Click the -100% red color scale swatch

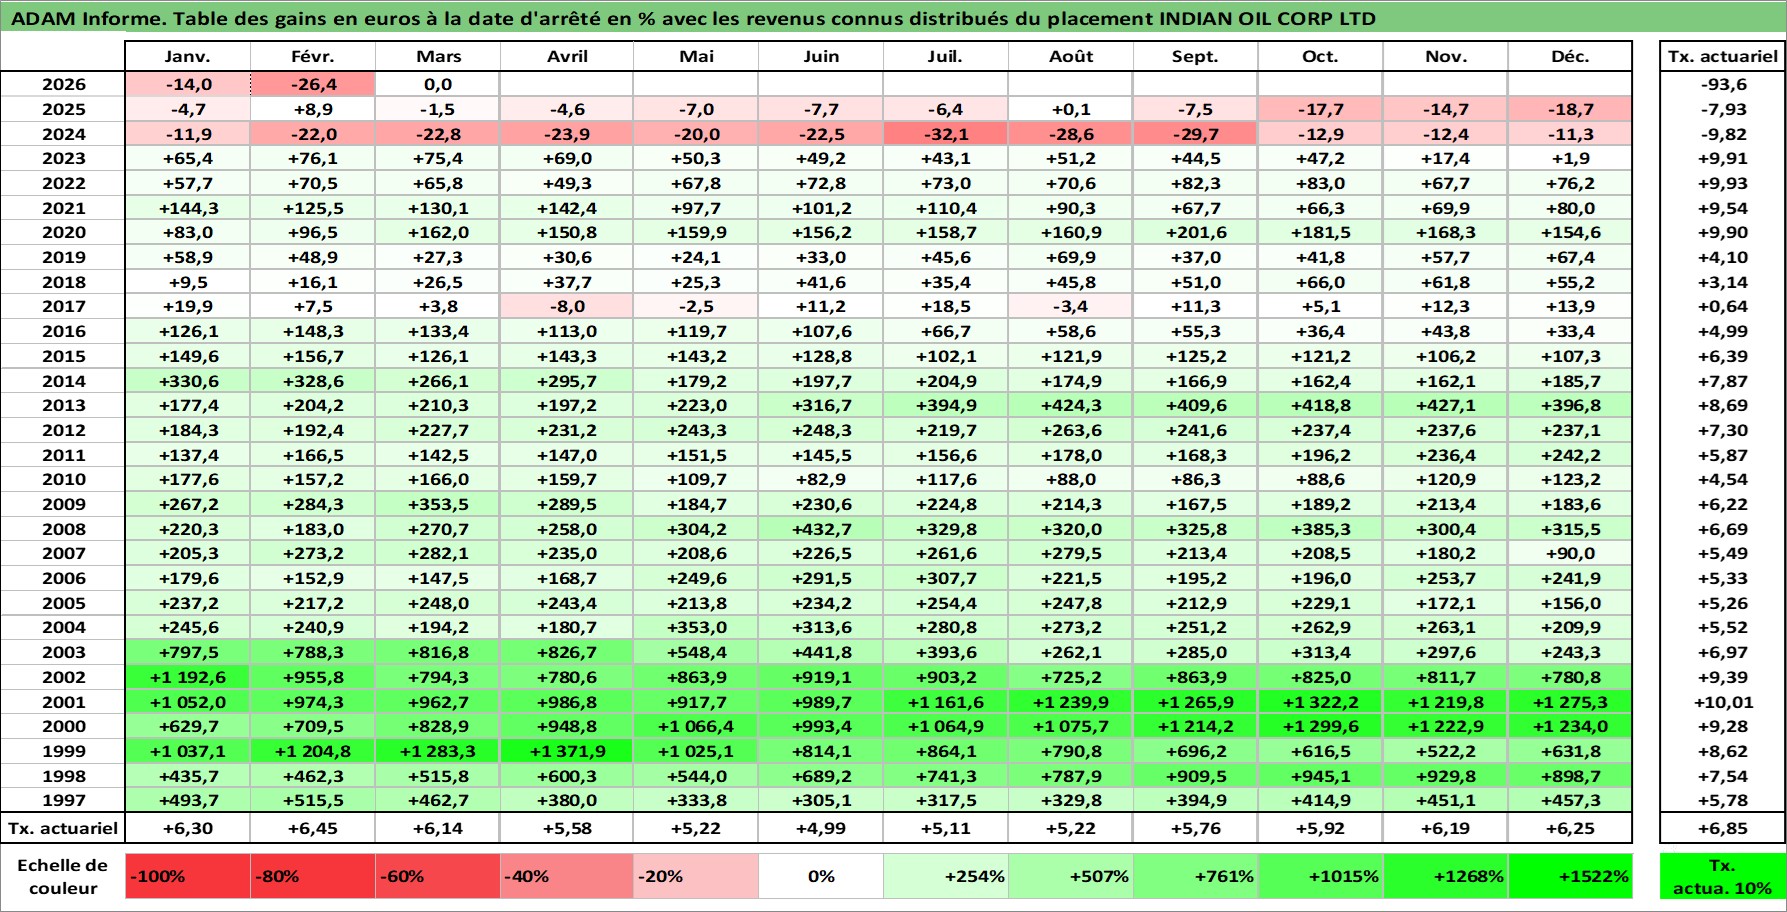[188, 876]
